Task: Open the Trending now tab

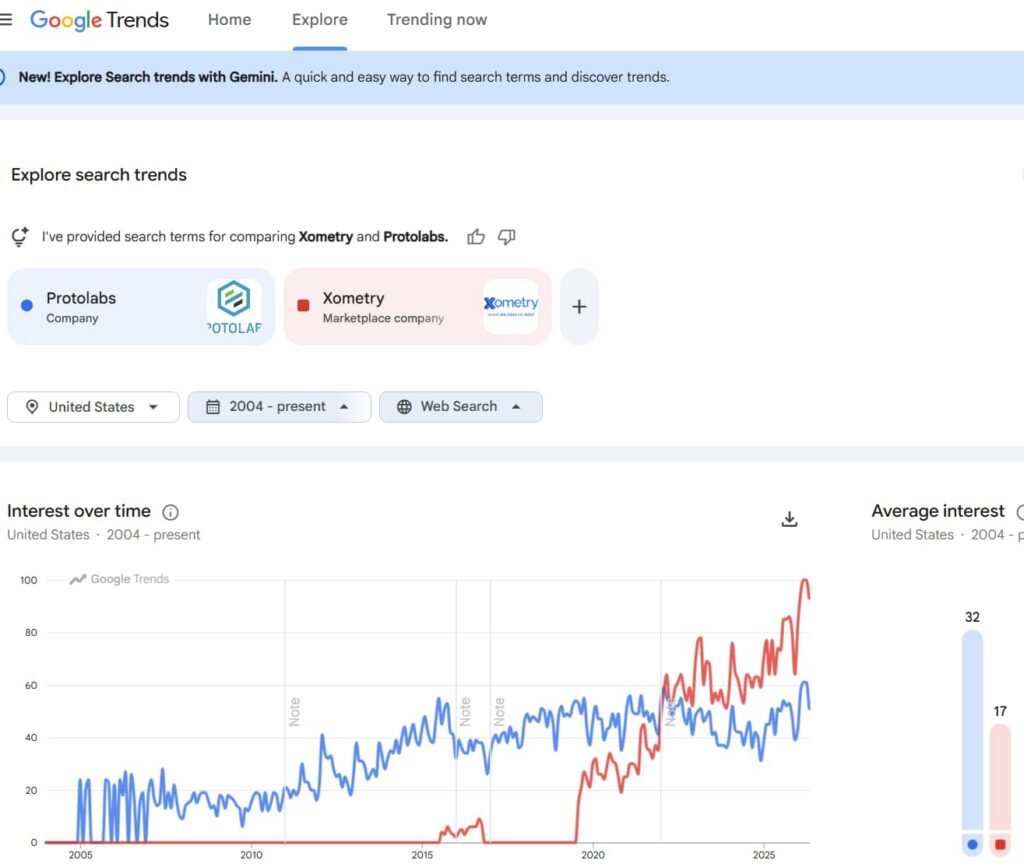Action: click(437, 20)
